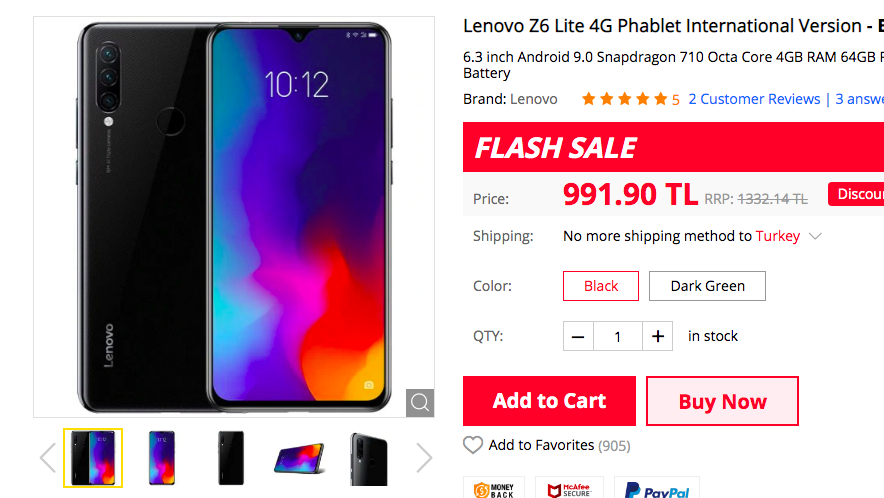Click the quantity input field
Screen dimensions: 884x498
(x=618, y=336)
